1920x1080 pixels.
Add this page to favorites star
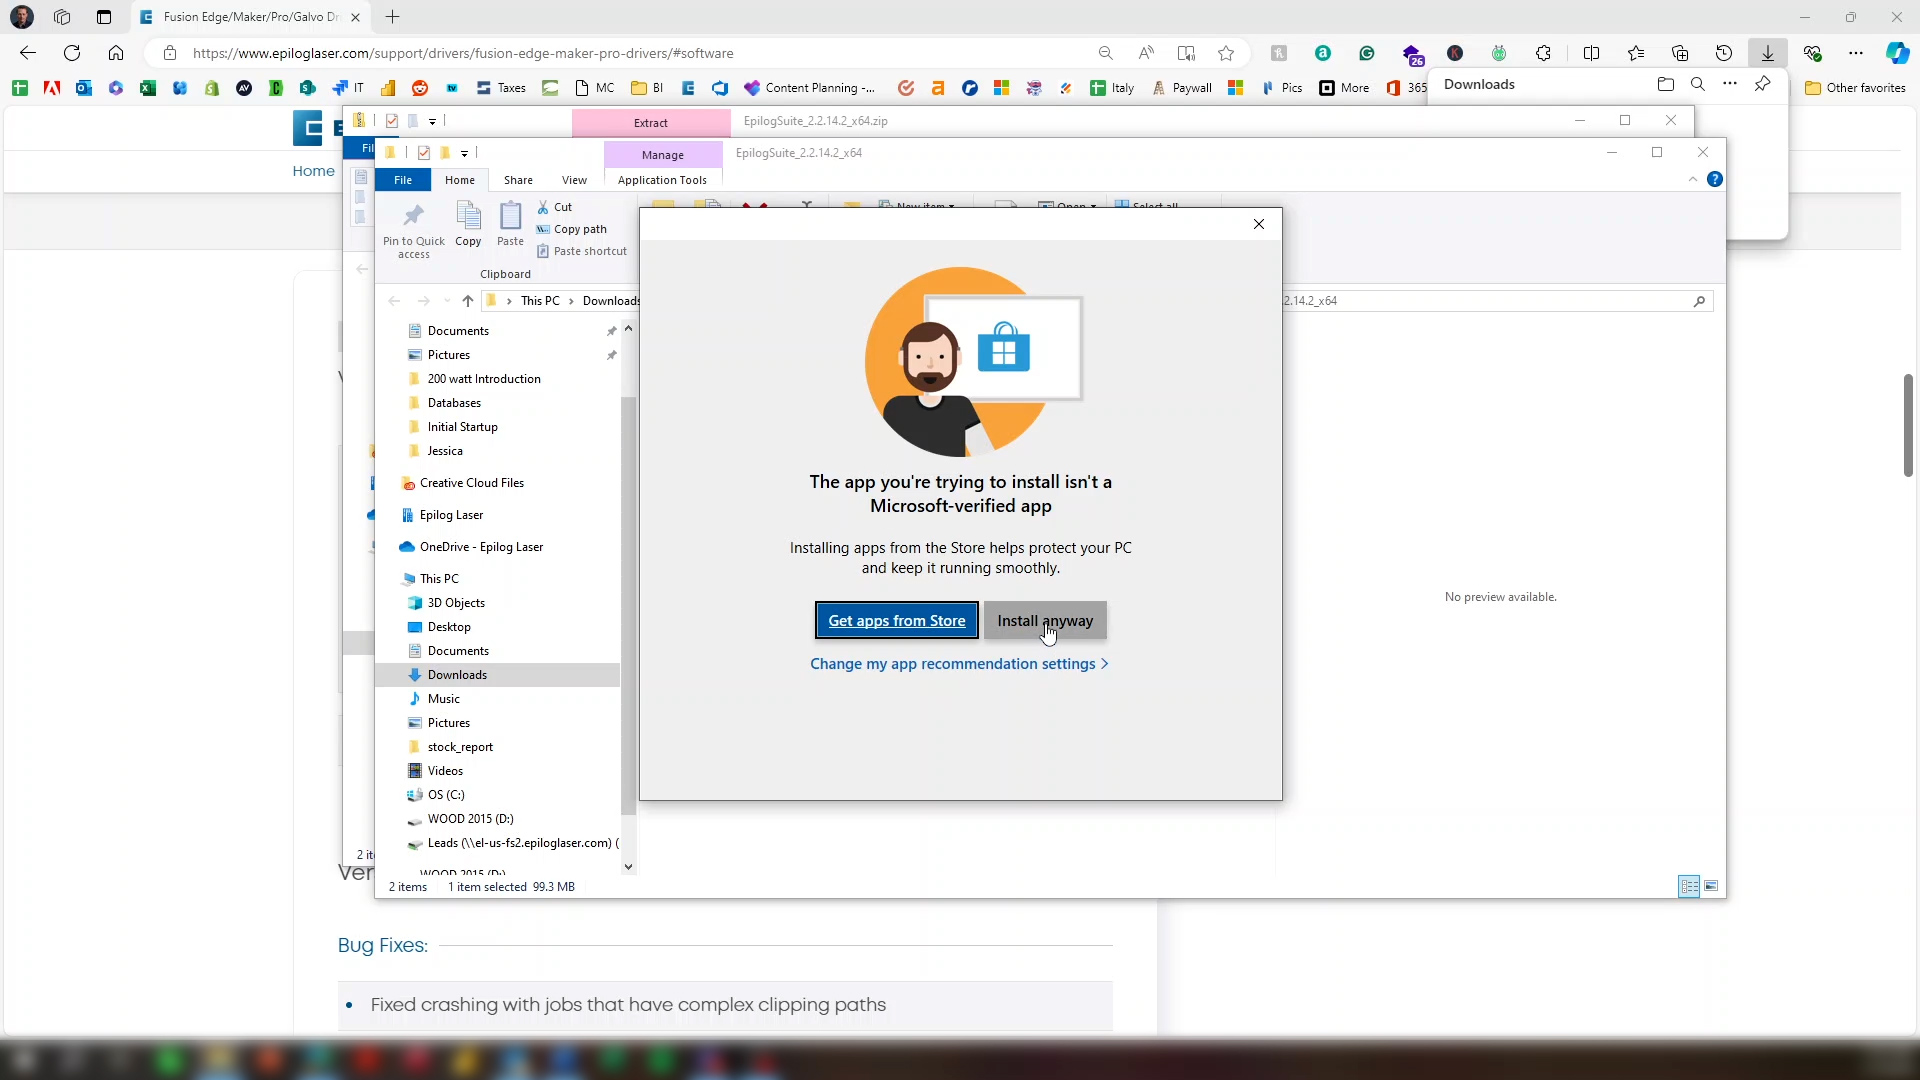coord(1226,53)
